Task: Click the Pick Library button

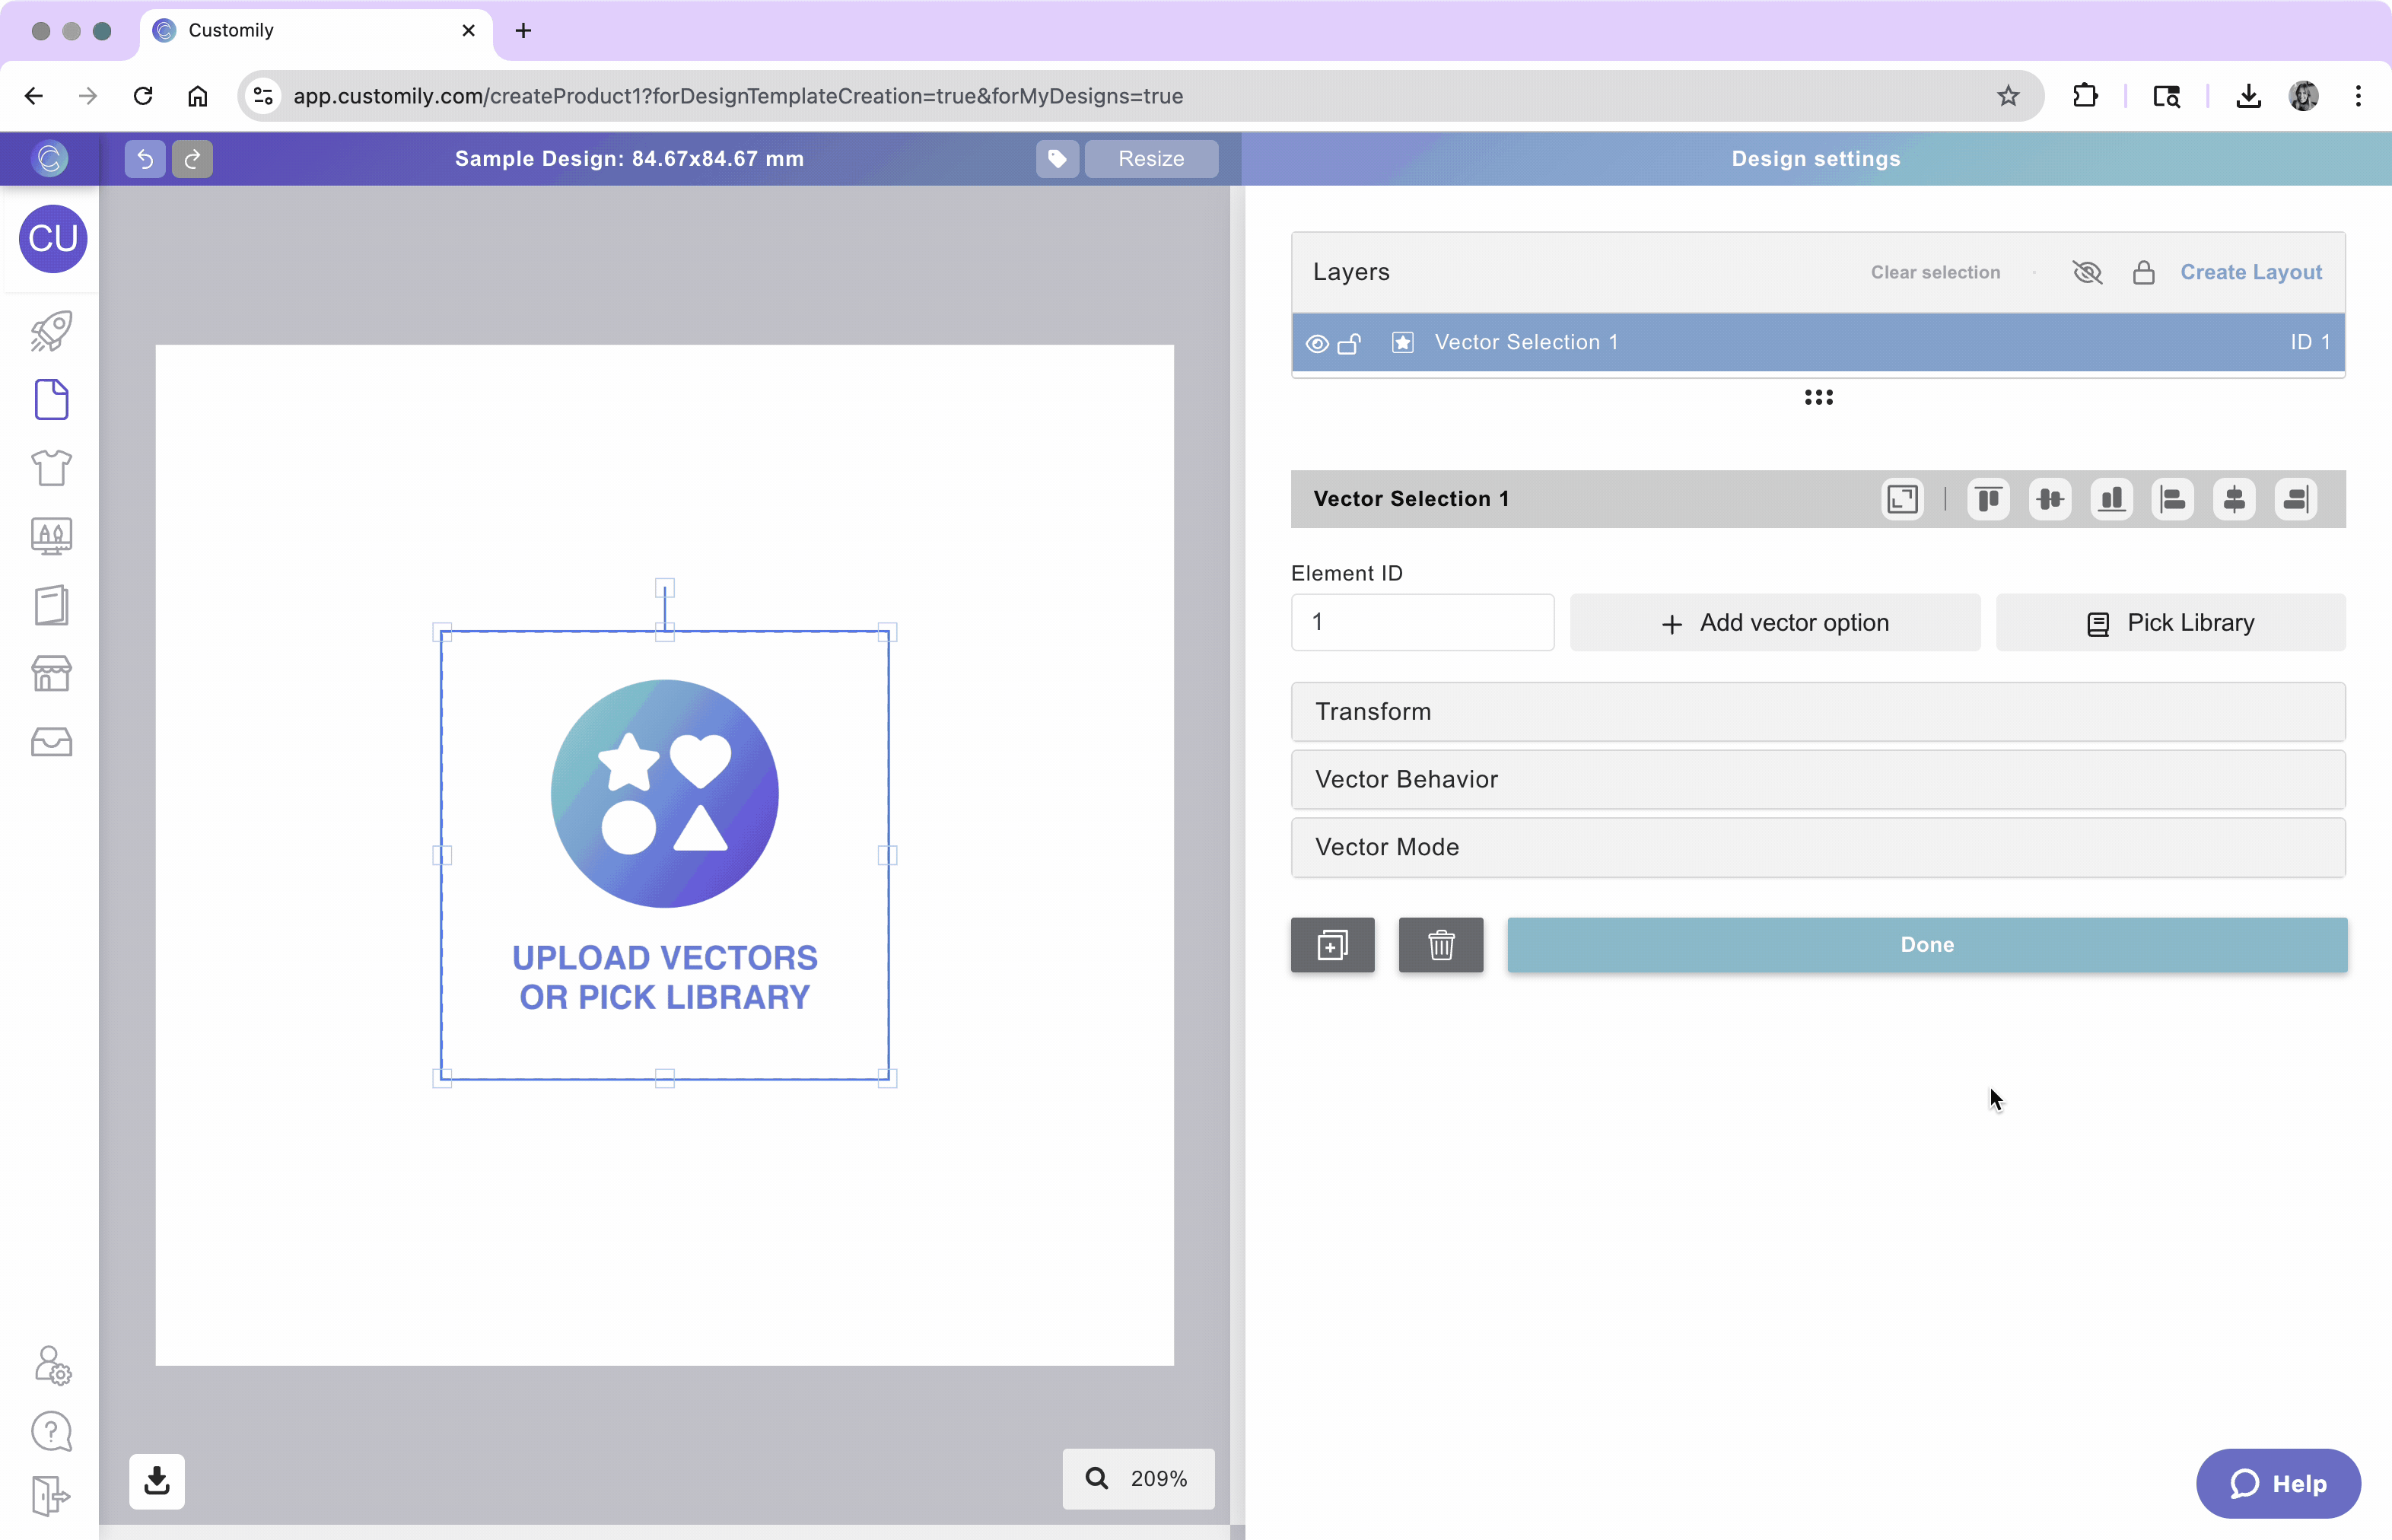Action: click(2170, 623)
